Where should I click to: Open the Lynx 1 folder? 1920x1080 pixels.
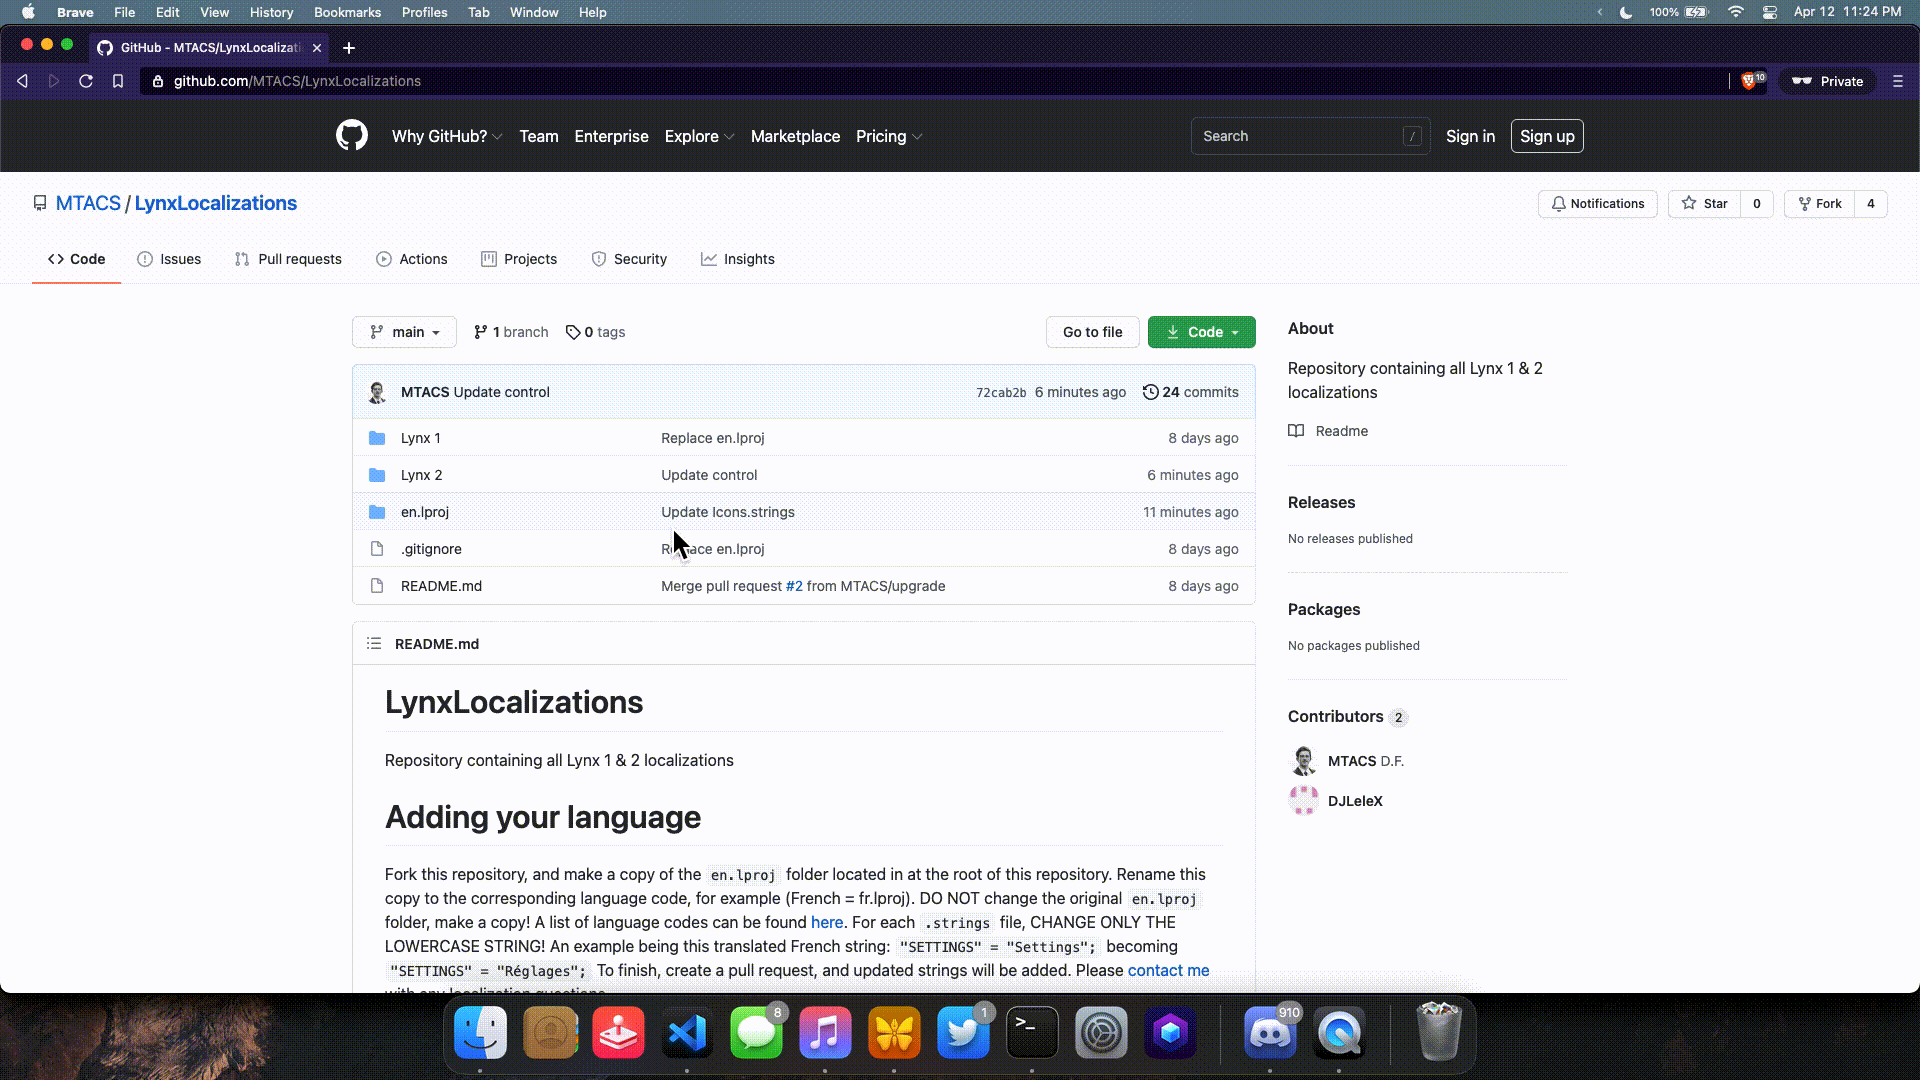point(420,438)
